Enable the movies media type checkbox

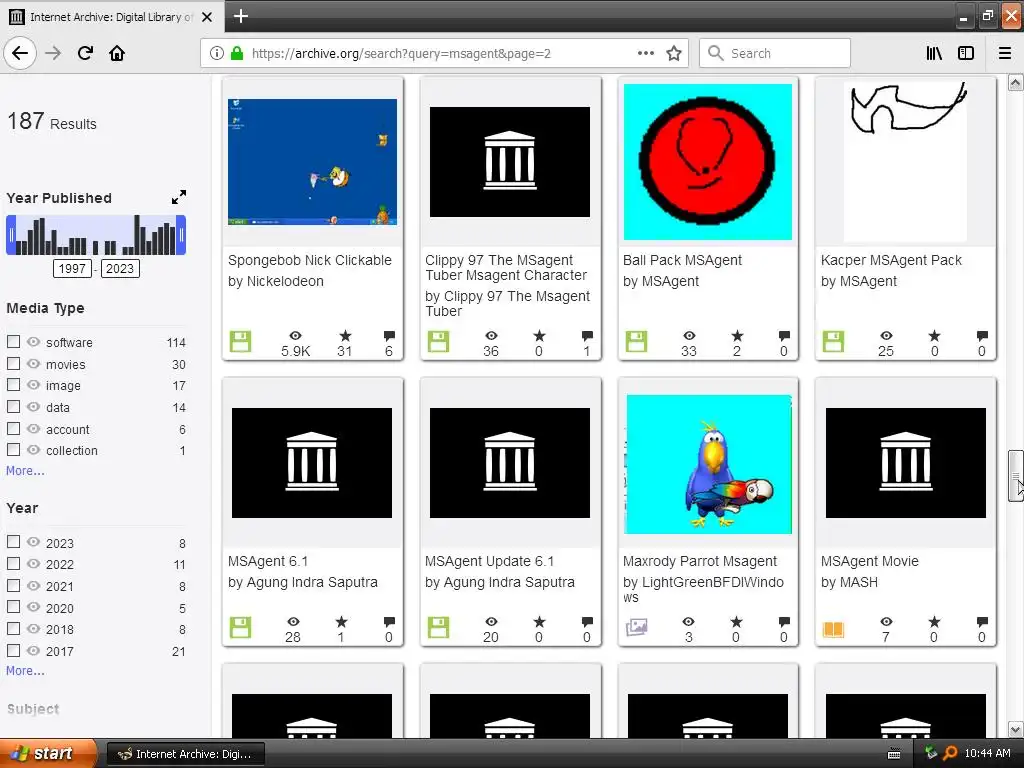click(13, 363)
